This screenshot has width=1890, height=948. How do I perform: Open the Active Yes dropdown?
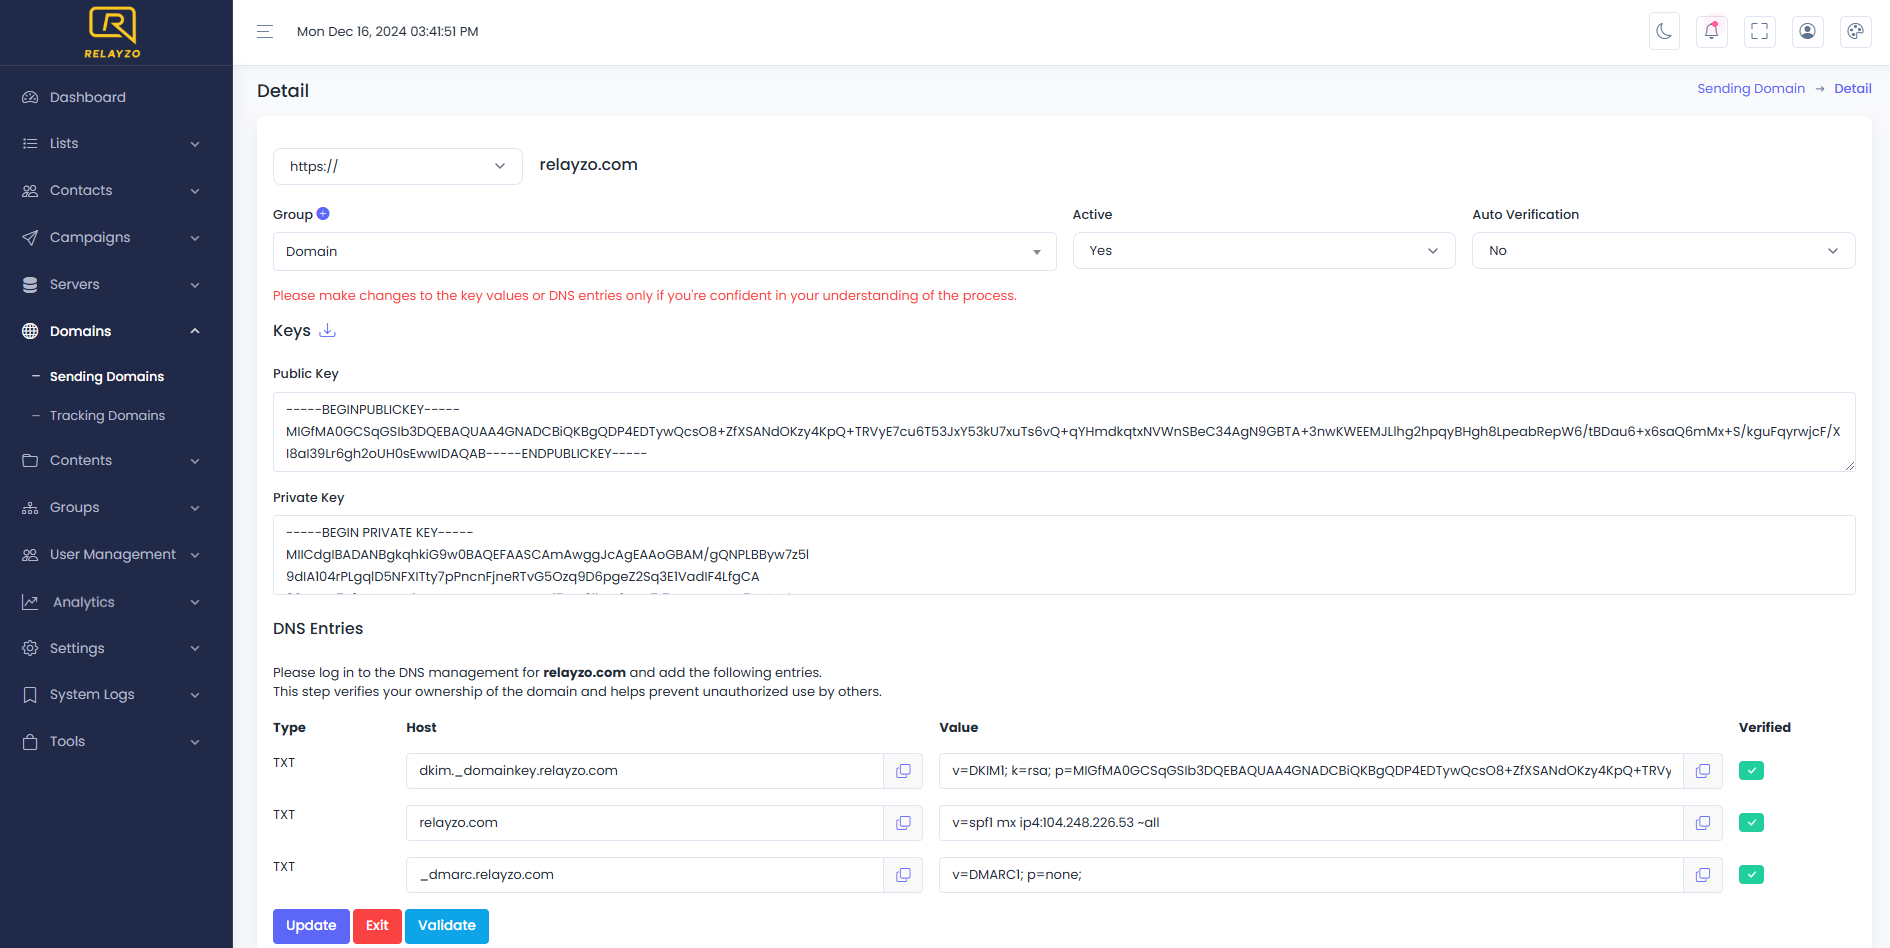click(1264, 251)
